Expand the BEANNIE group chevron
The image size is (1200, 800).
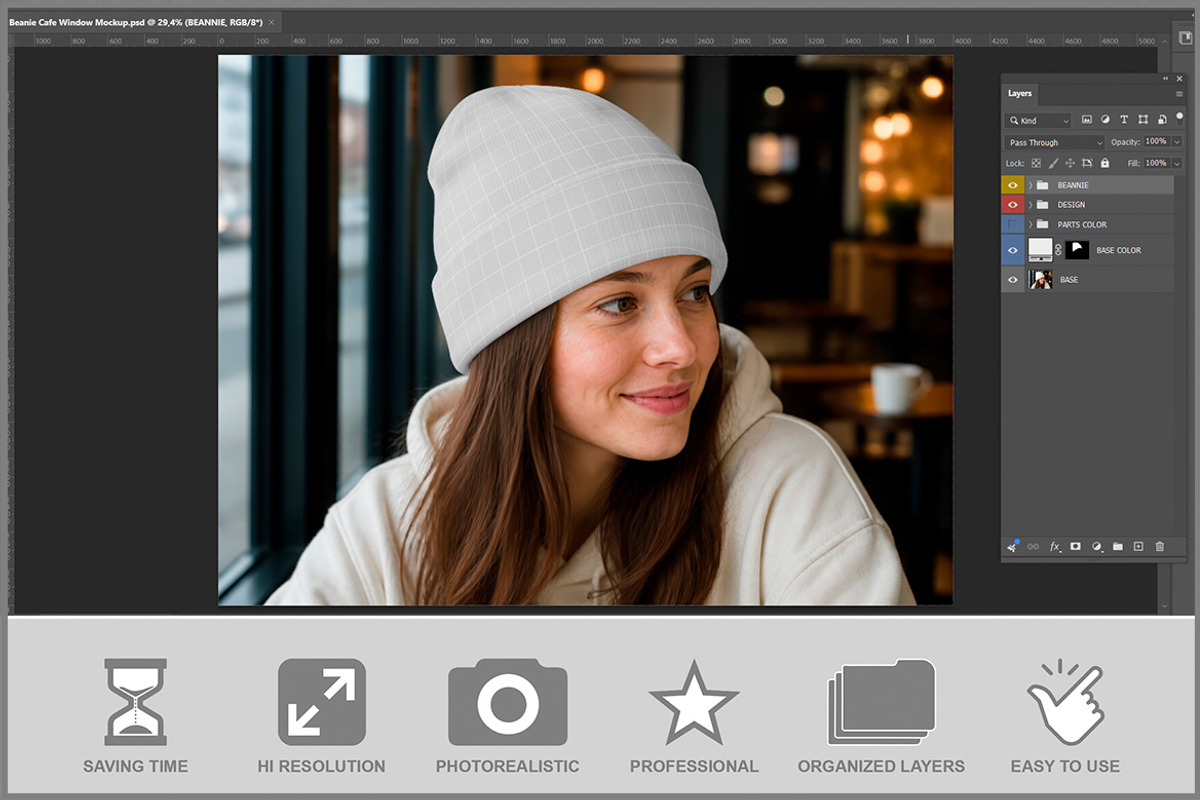1030,185
